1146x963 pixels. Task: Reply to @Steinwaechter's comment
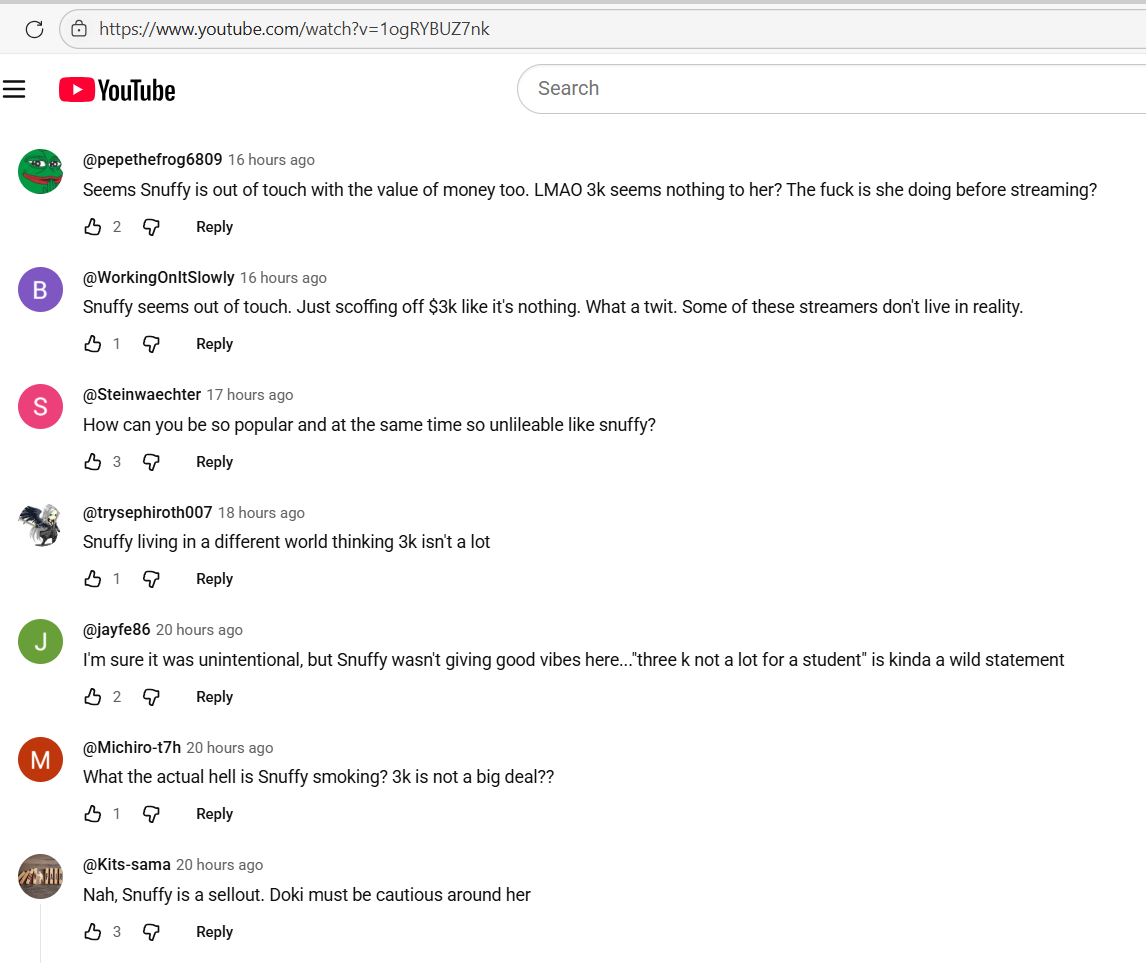tap(214, 462)
